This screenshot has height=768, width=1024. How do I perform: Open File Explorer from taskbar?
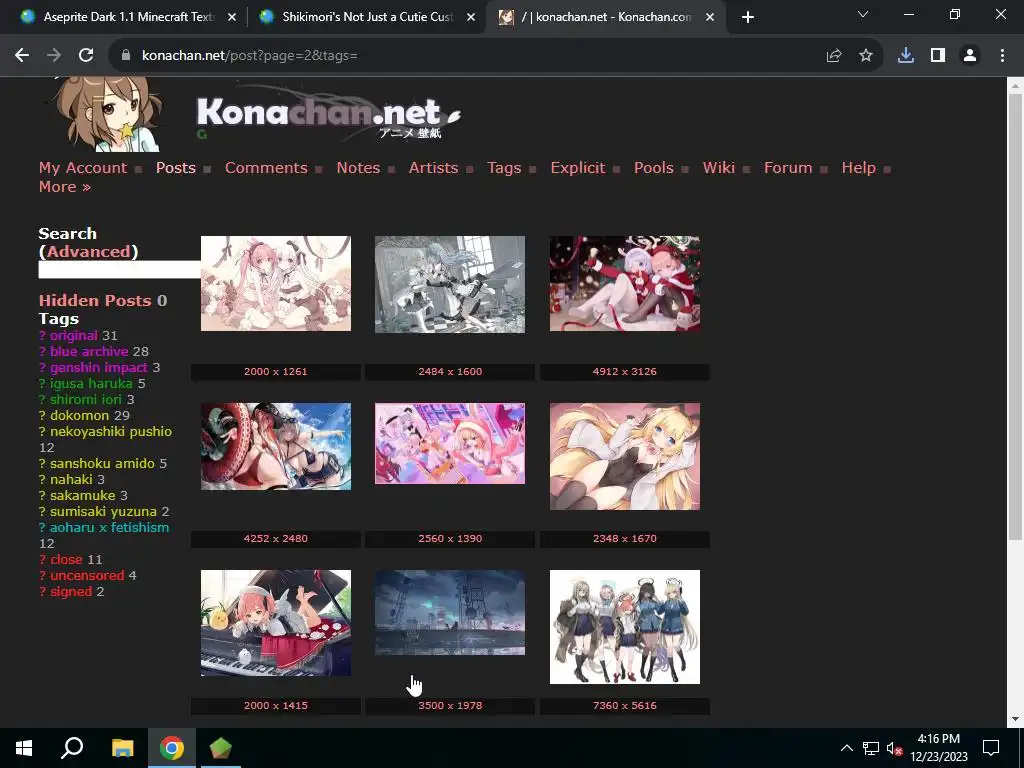(122, 748)
